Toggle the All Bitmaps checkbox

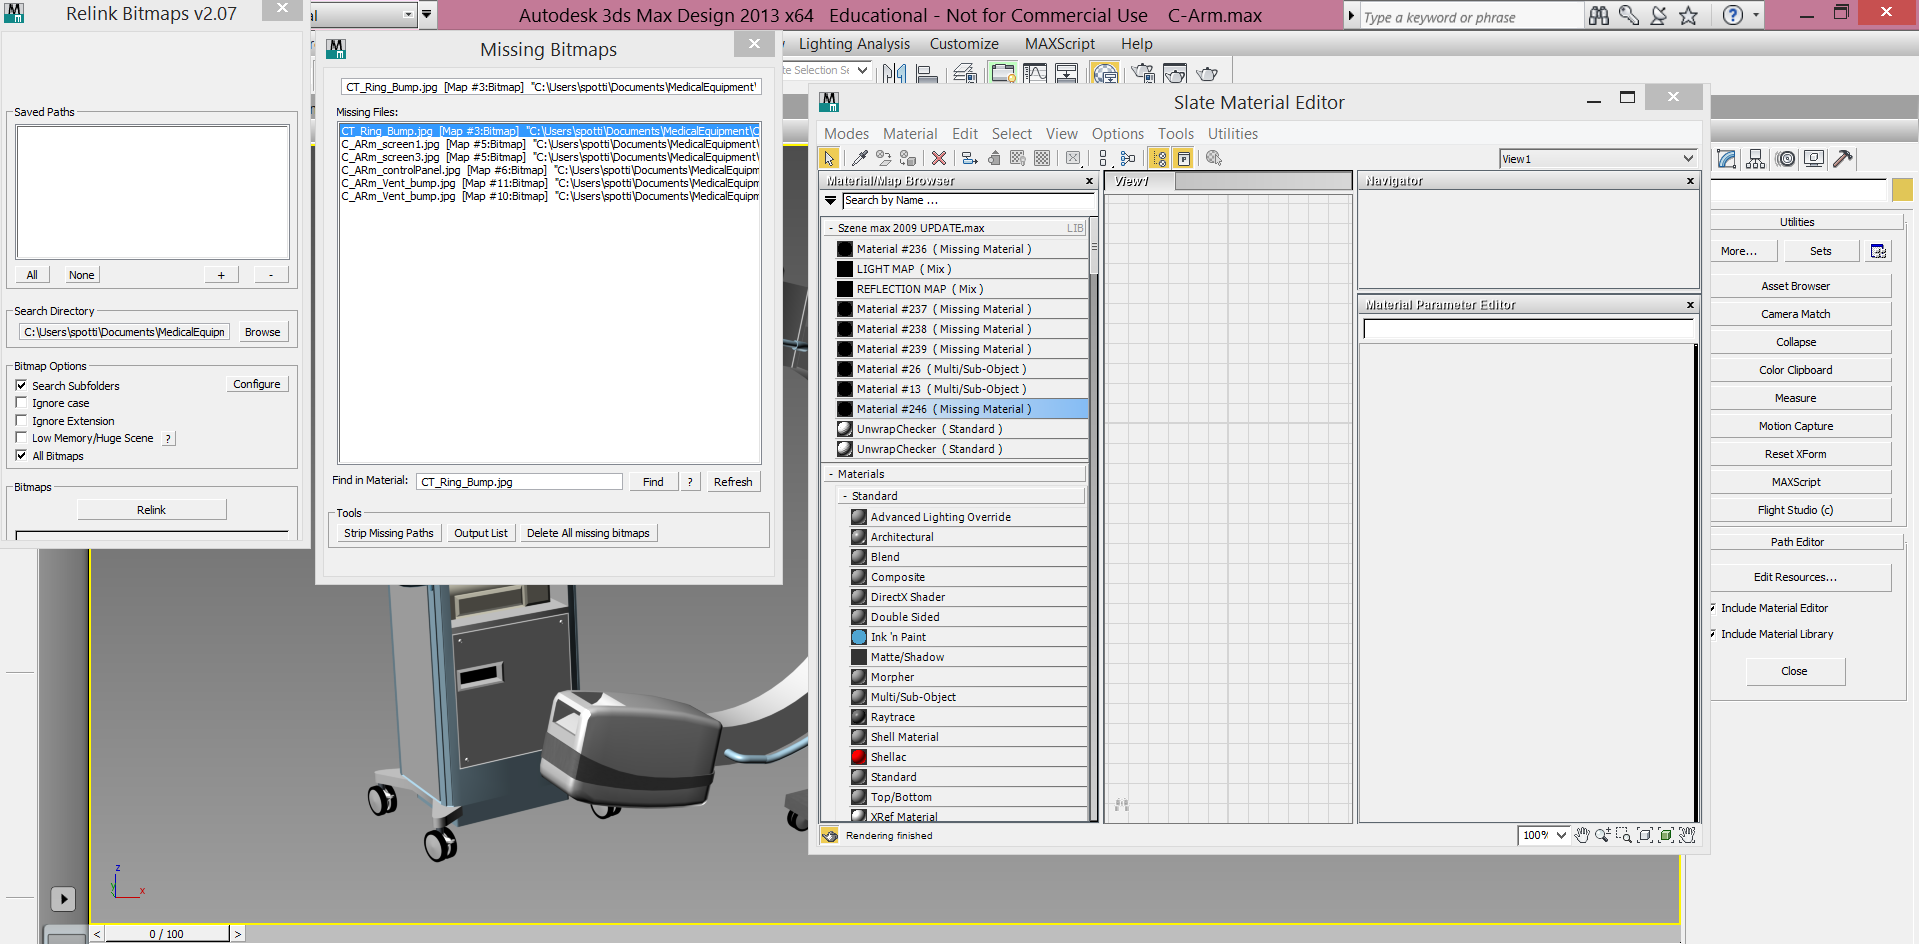pyautogui.click(x=21, y=455)
